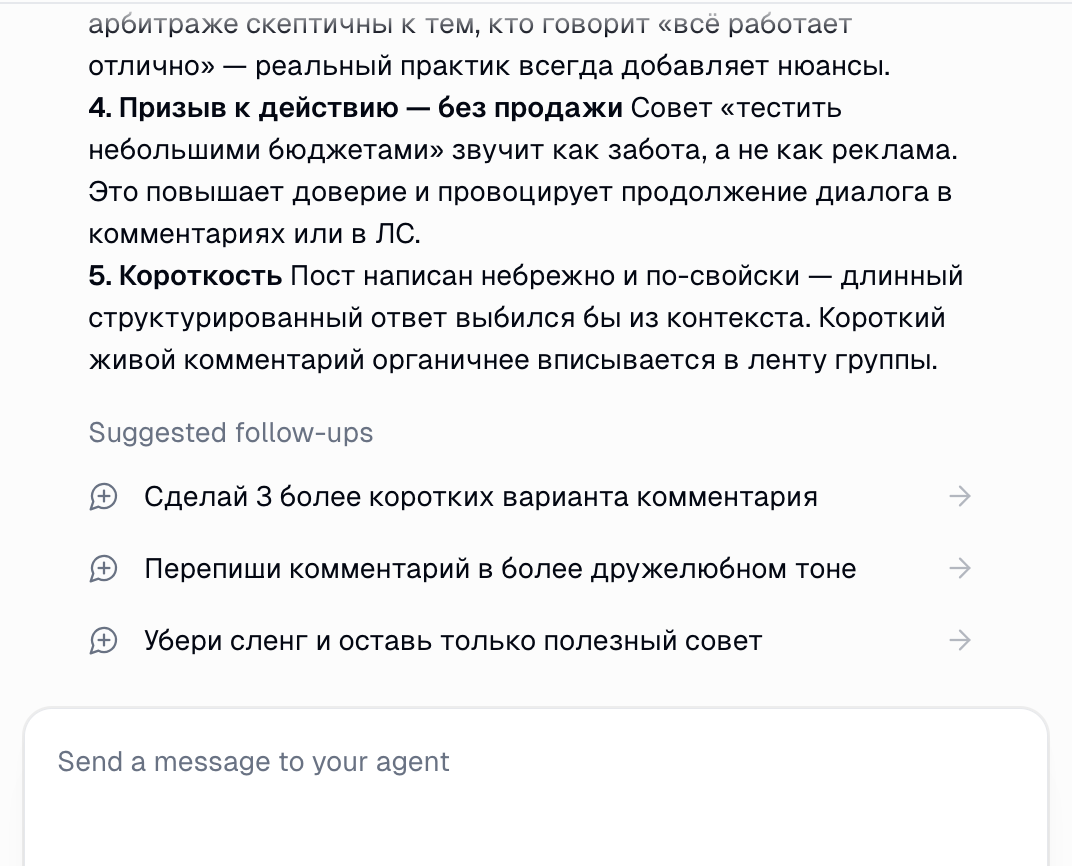1072x866 pixels.
Task: Click chat-plus icon beside "Сделай 3 более коротких"
Action: (104, 497)
